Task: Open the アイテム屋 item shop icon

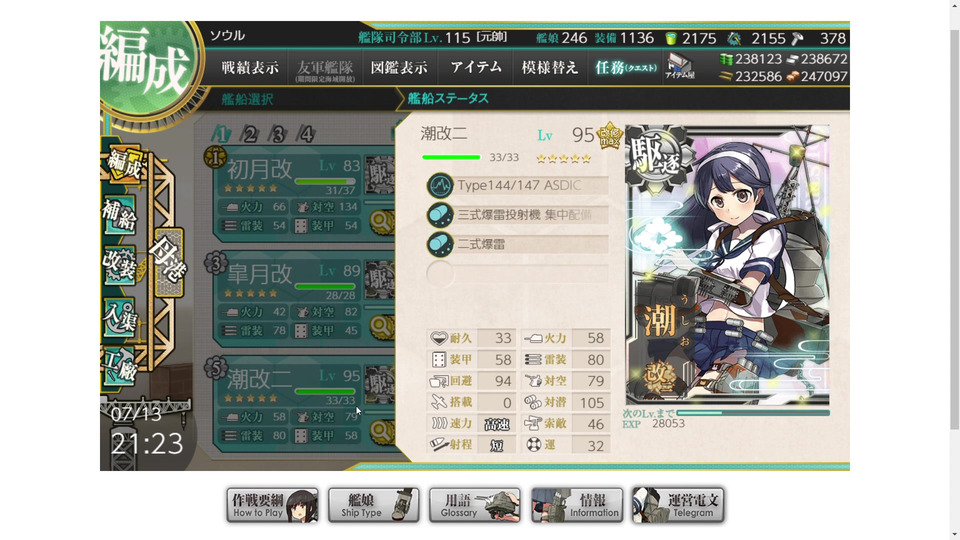Action: click(x=680, y=66)
